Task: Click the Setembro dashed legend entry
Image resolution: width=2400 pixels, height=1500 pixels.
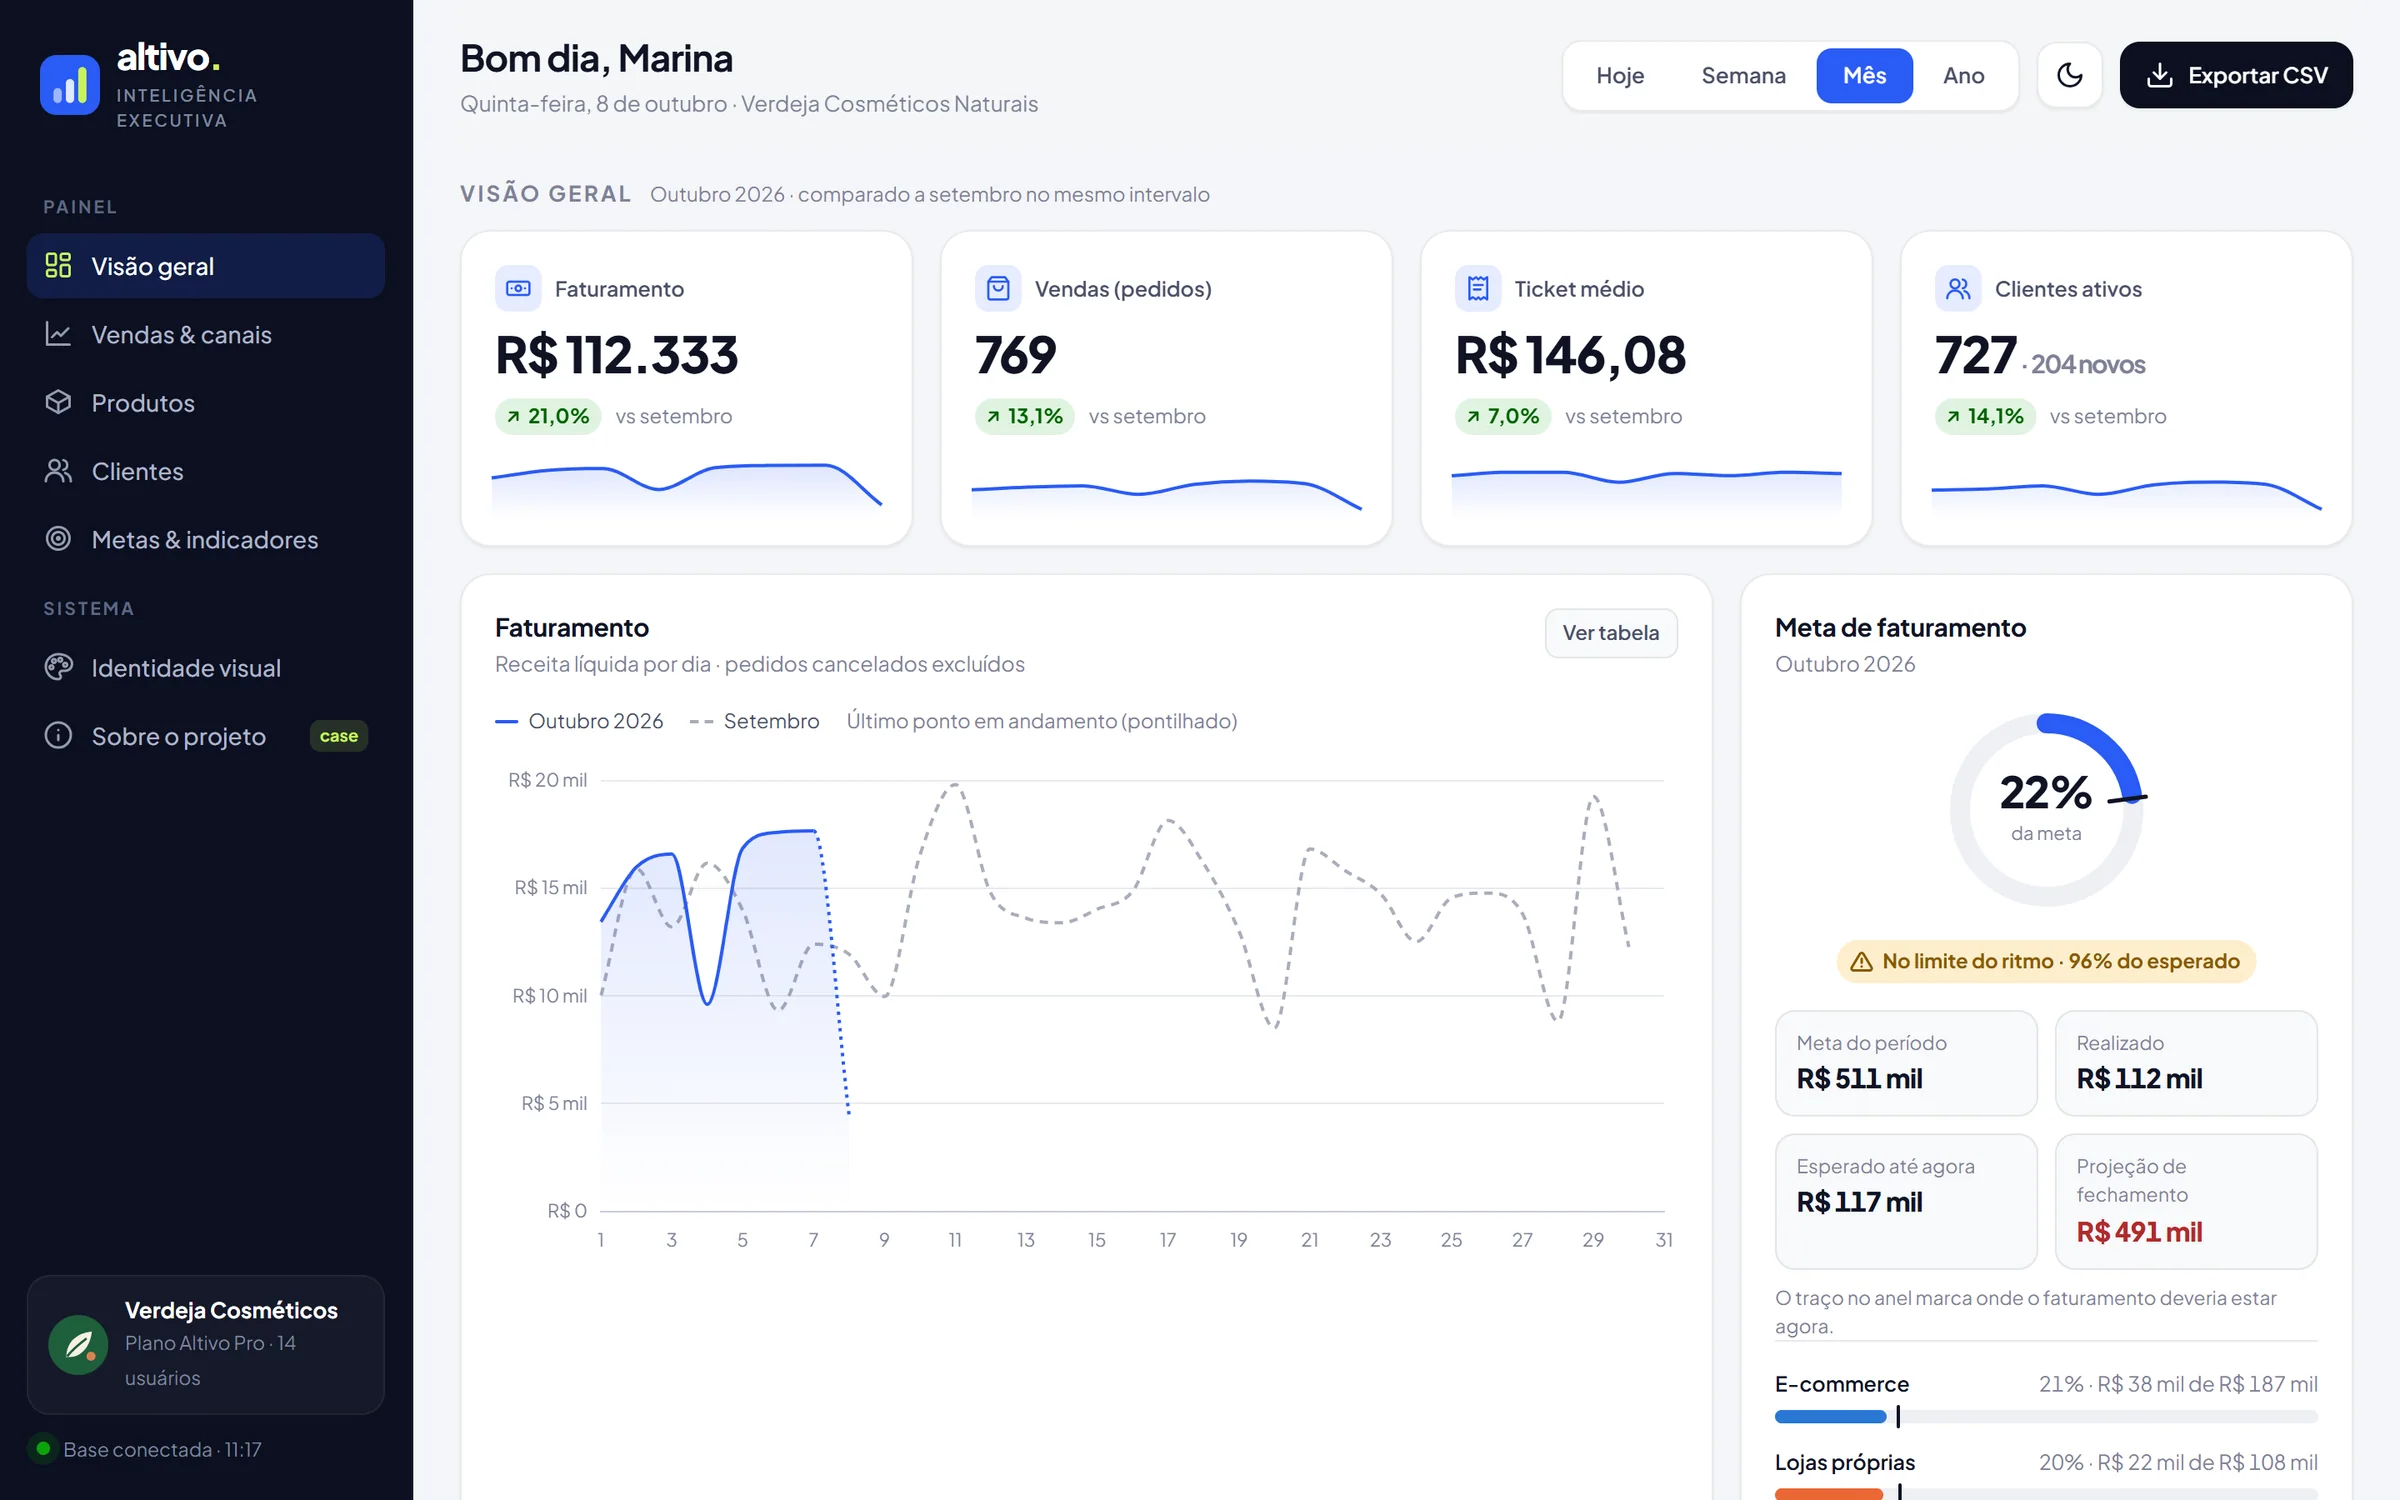Action: pos(754,721)
